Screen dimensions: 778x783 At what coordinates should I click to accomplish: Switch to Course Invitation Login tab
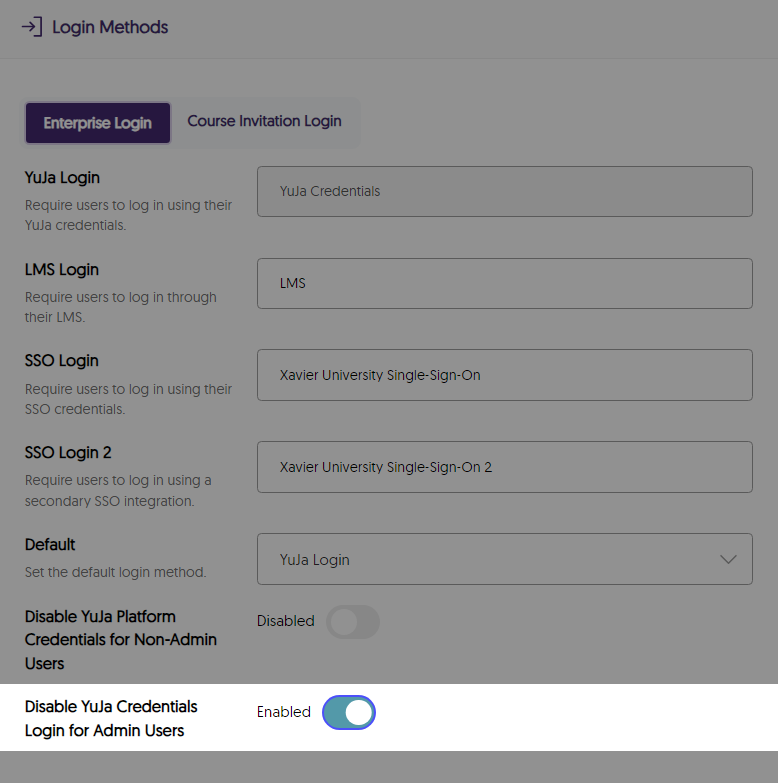click(264, 121)
